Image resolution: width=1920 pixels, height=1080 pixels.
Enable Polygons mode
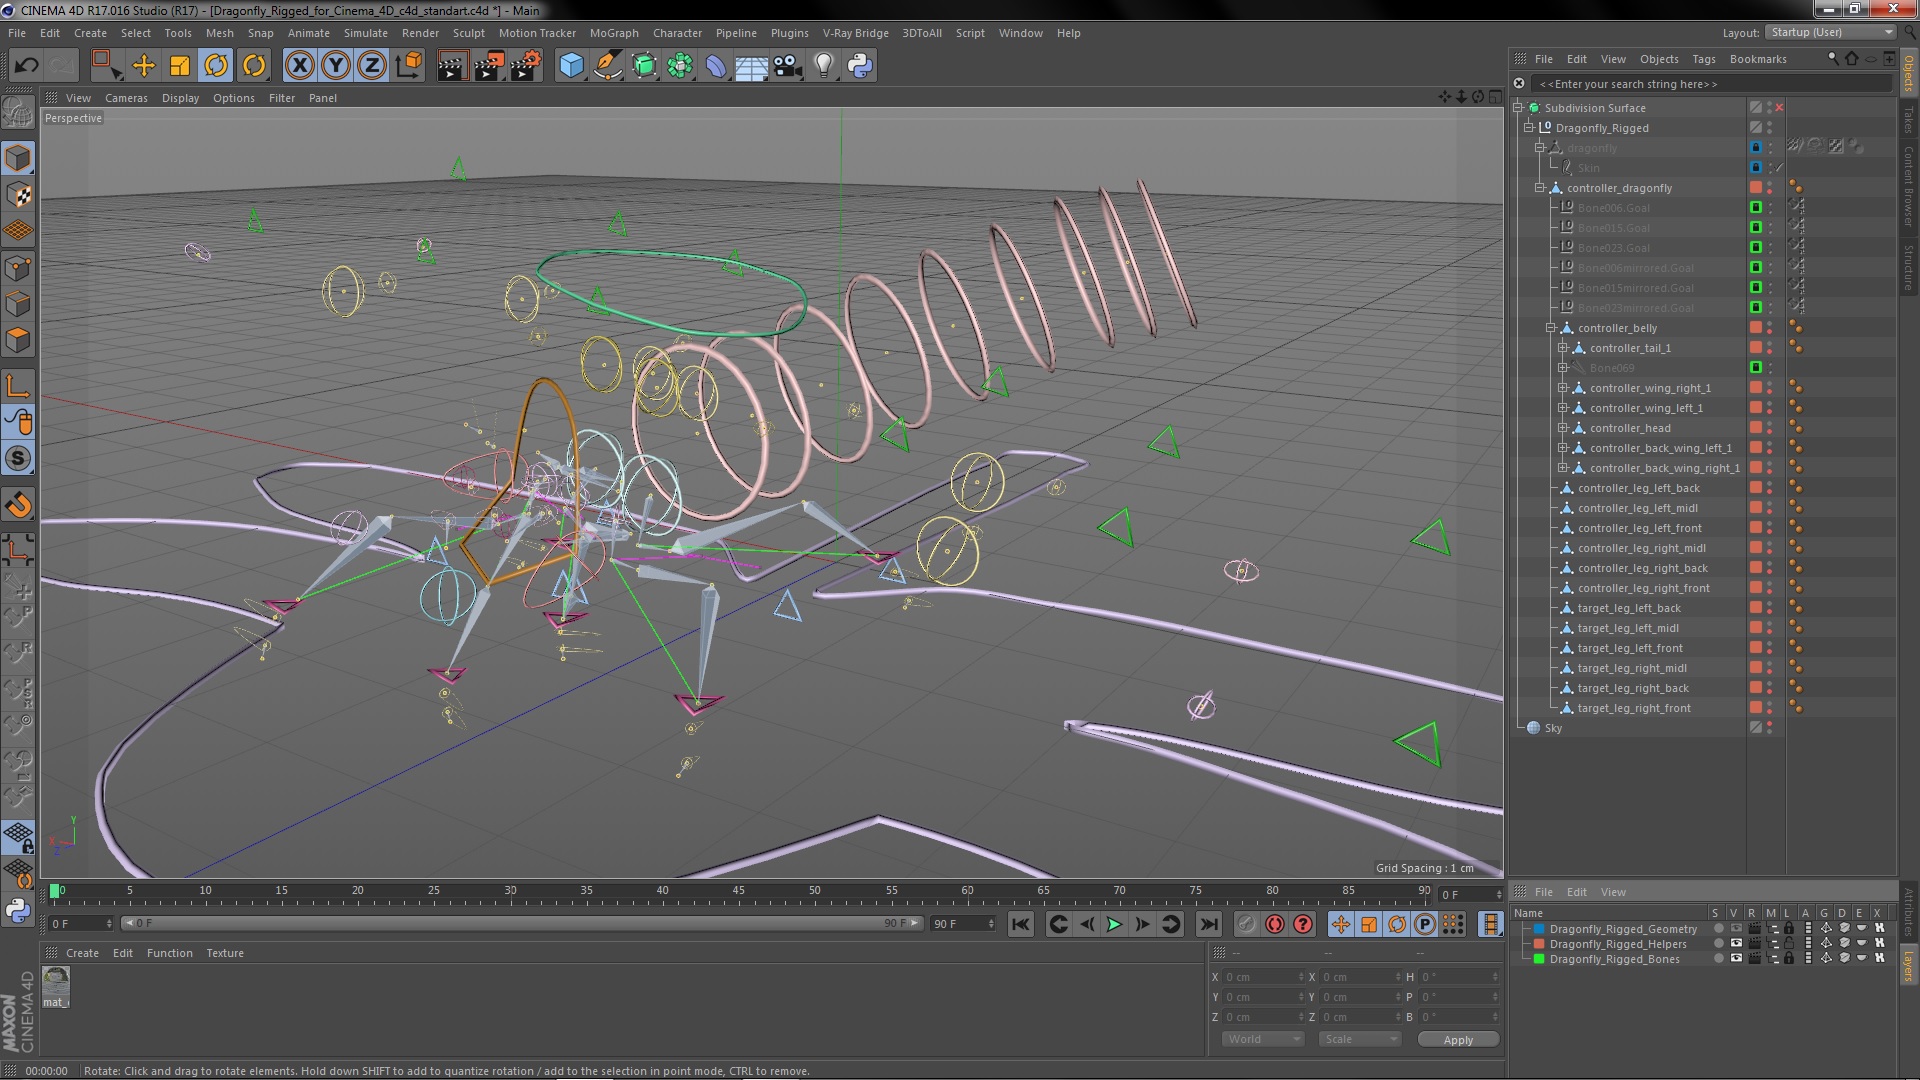tap(18, 340)
